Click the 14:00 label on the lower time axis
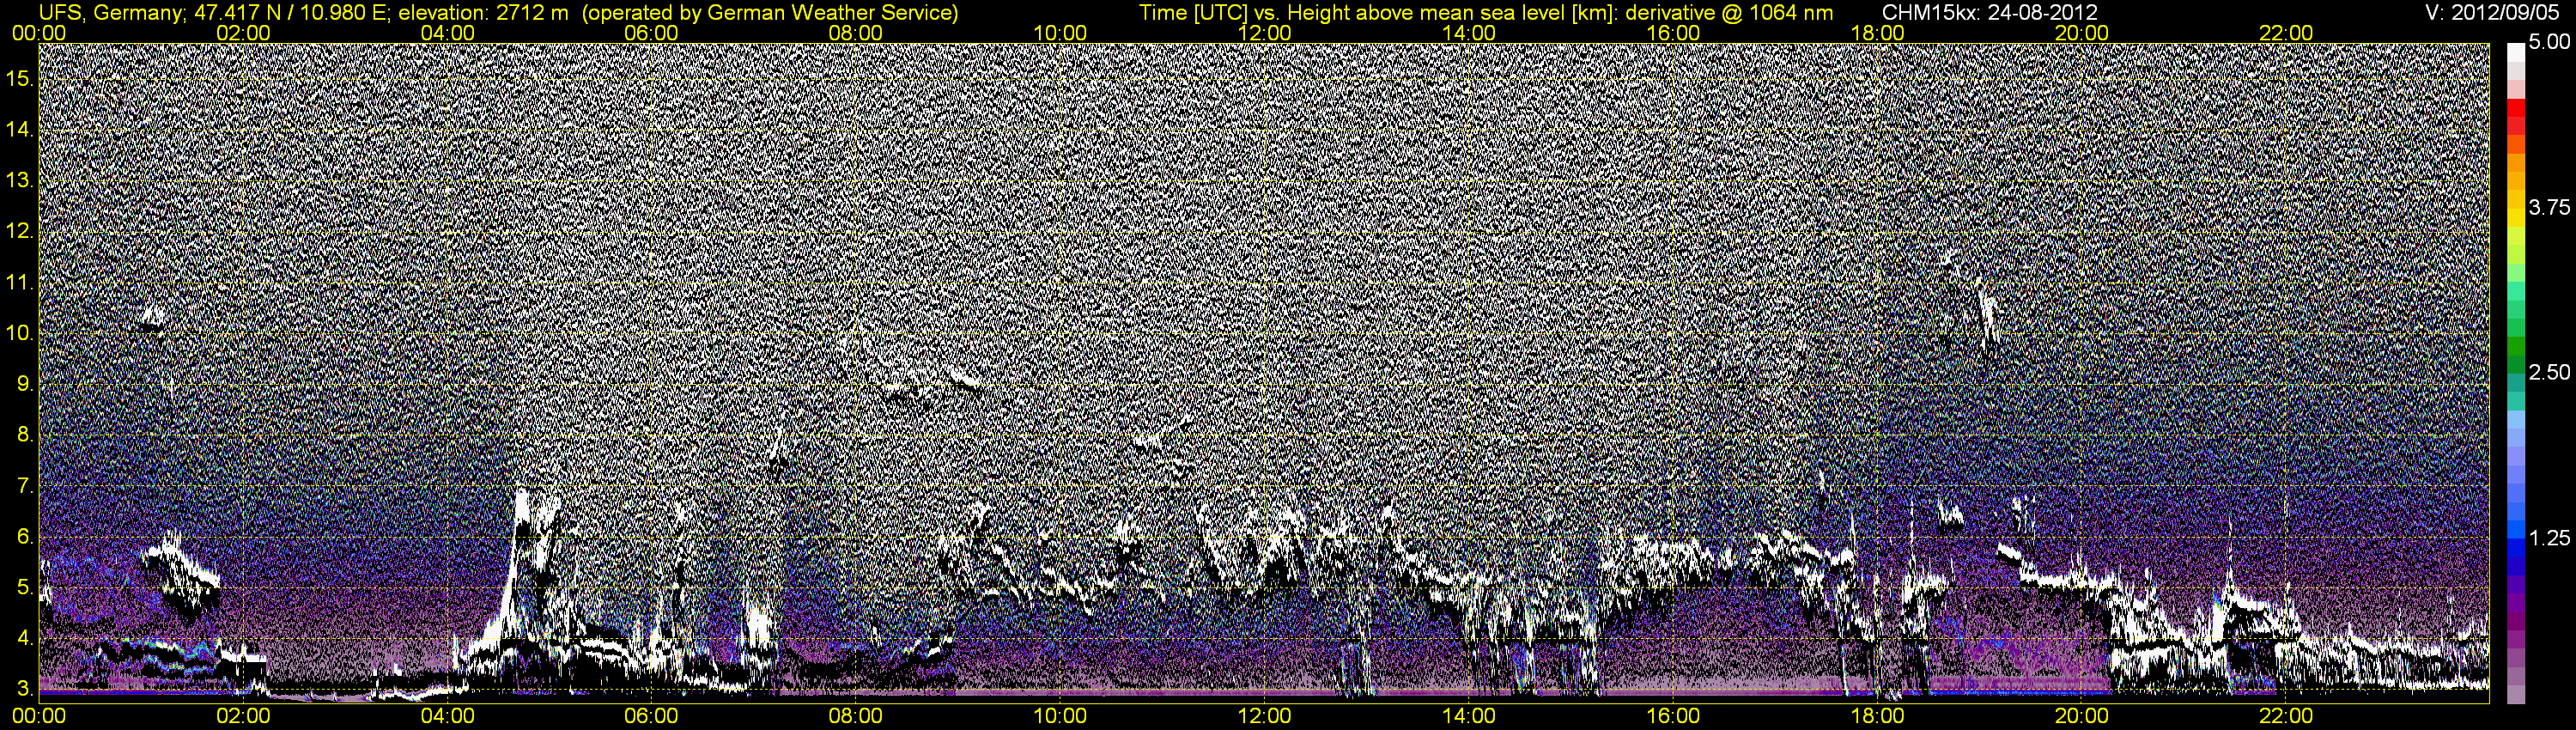2576x730 pixels. click(x=1469, y=716)
